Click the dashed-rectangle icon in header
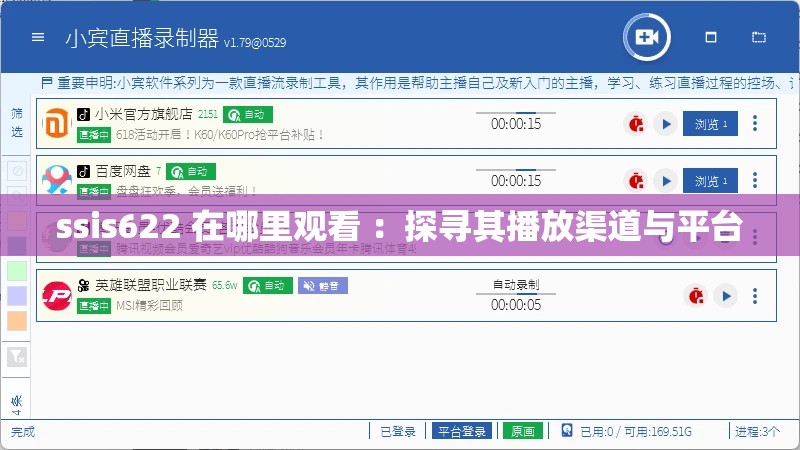The width and height of the screenshot is (800, 450). (759, 37)
